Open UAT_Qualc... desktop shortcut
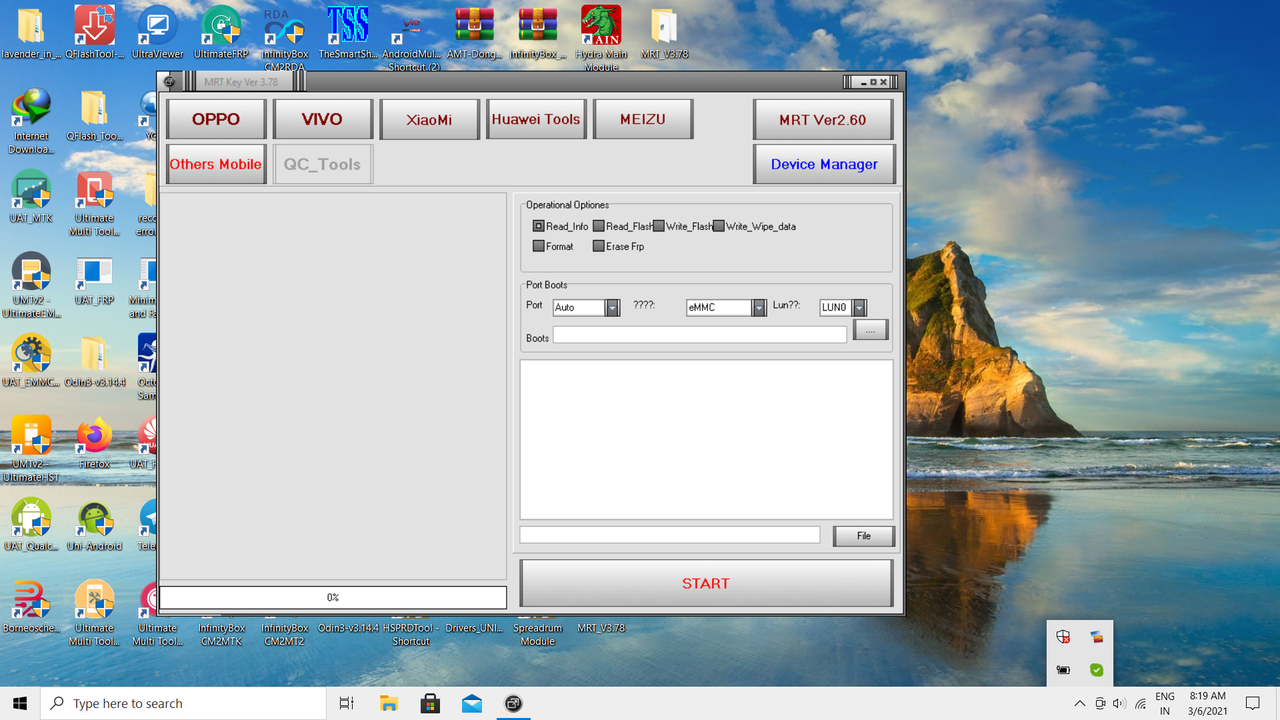The image size is (1280, 720). point(31,525)
